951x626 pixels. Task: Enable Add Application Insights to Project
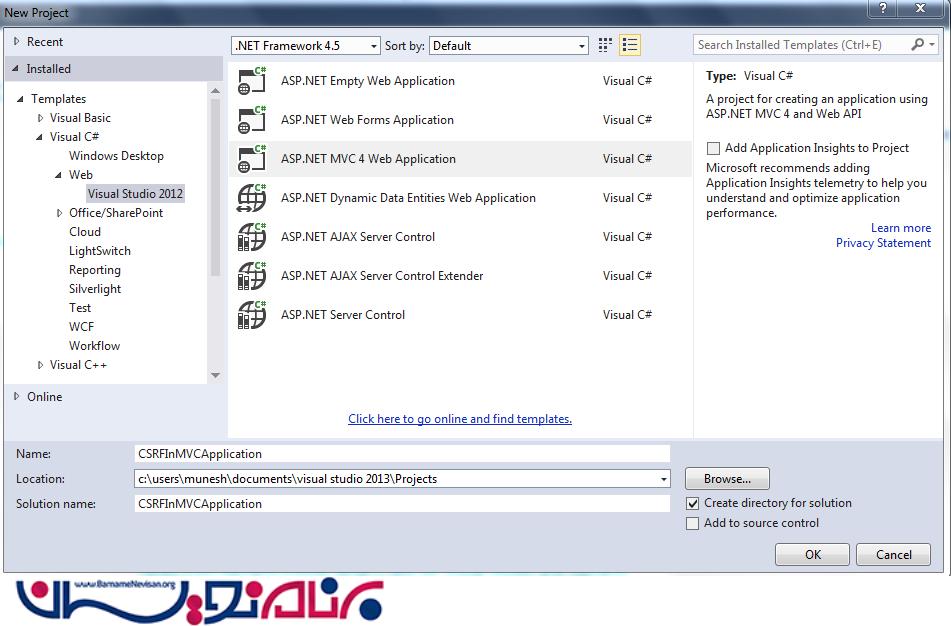(x=714, y=148)
